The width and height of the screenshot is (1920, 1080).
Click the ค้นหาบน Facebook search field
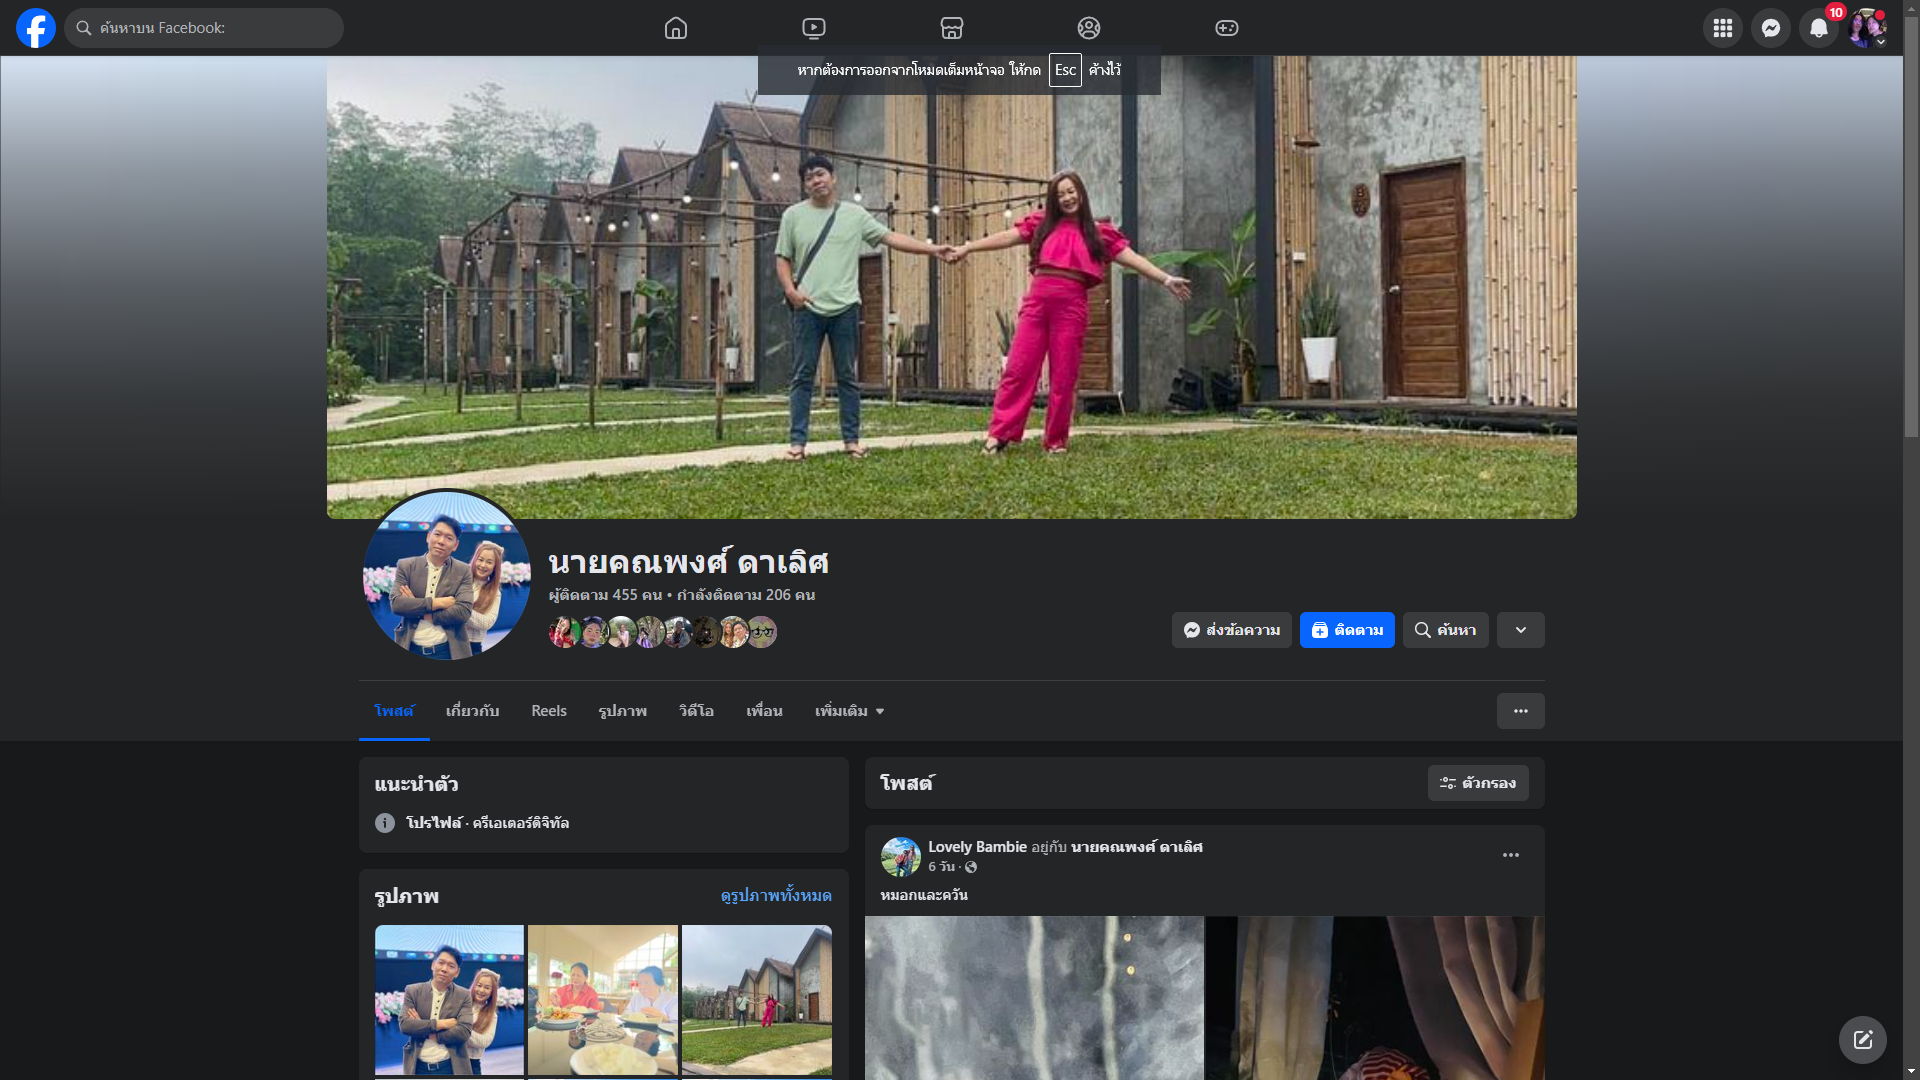pyautogui.click(x=210, y=28)
